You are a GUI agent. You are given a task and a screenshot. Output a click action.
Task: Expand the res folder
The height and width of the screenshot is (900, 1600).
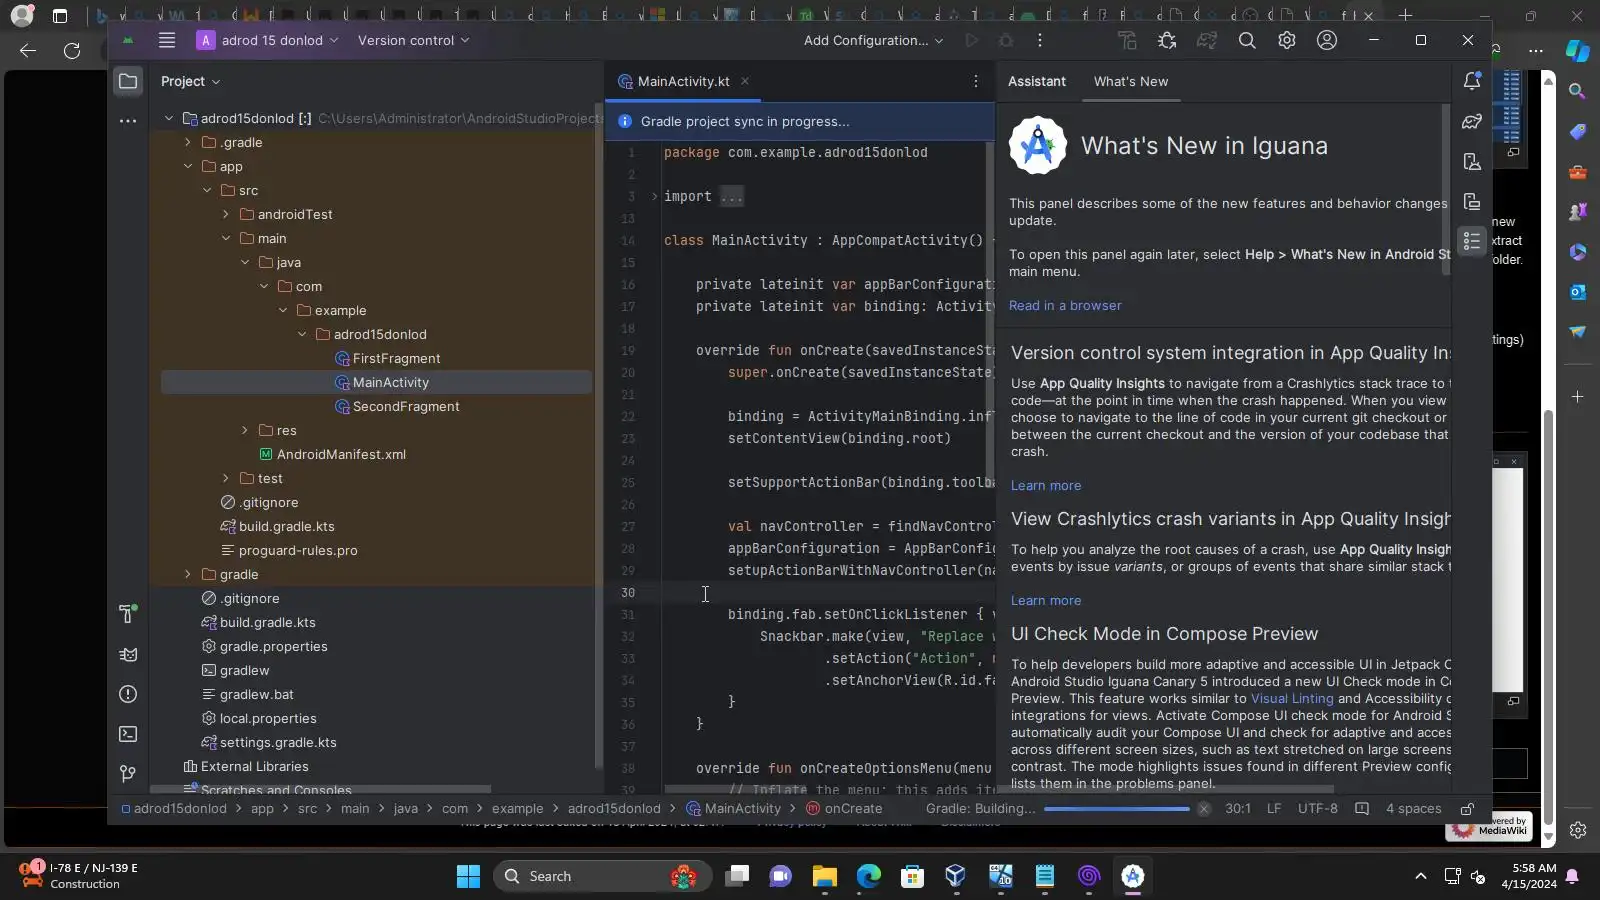245,431
